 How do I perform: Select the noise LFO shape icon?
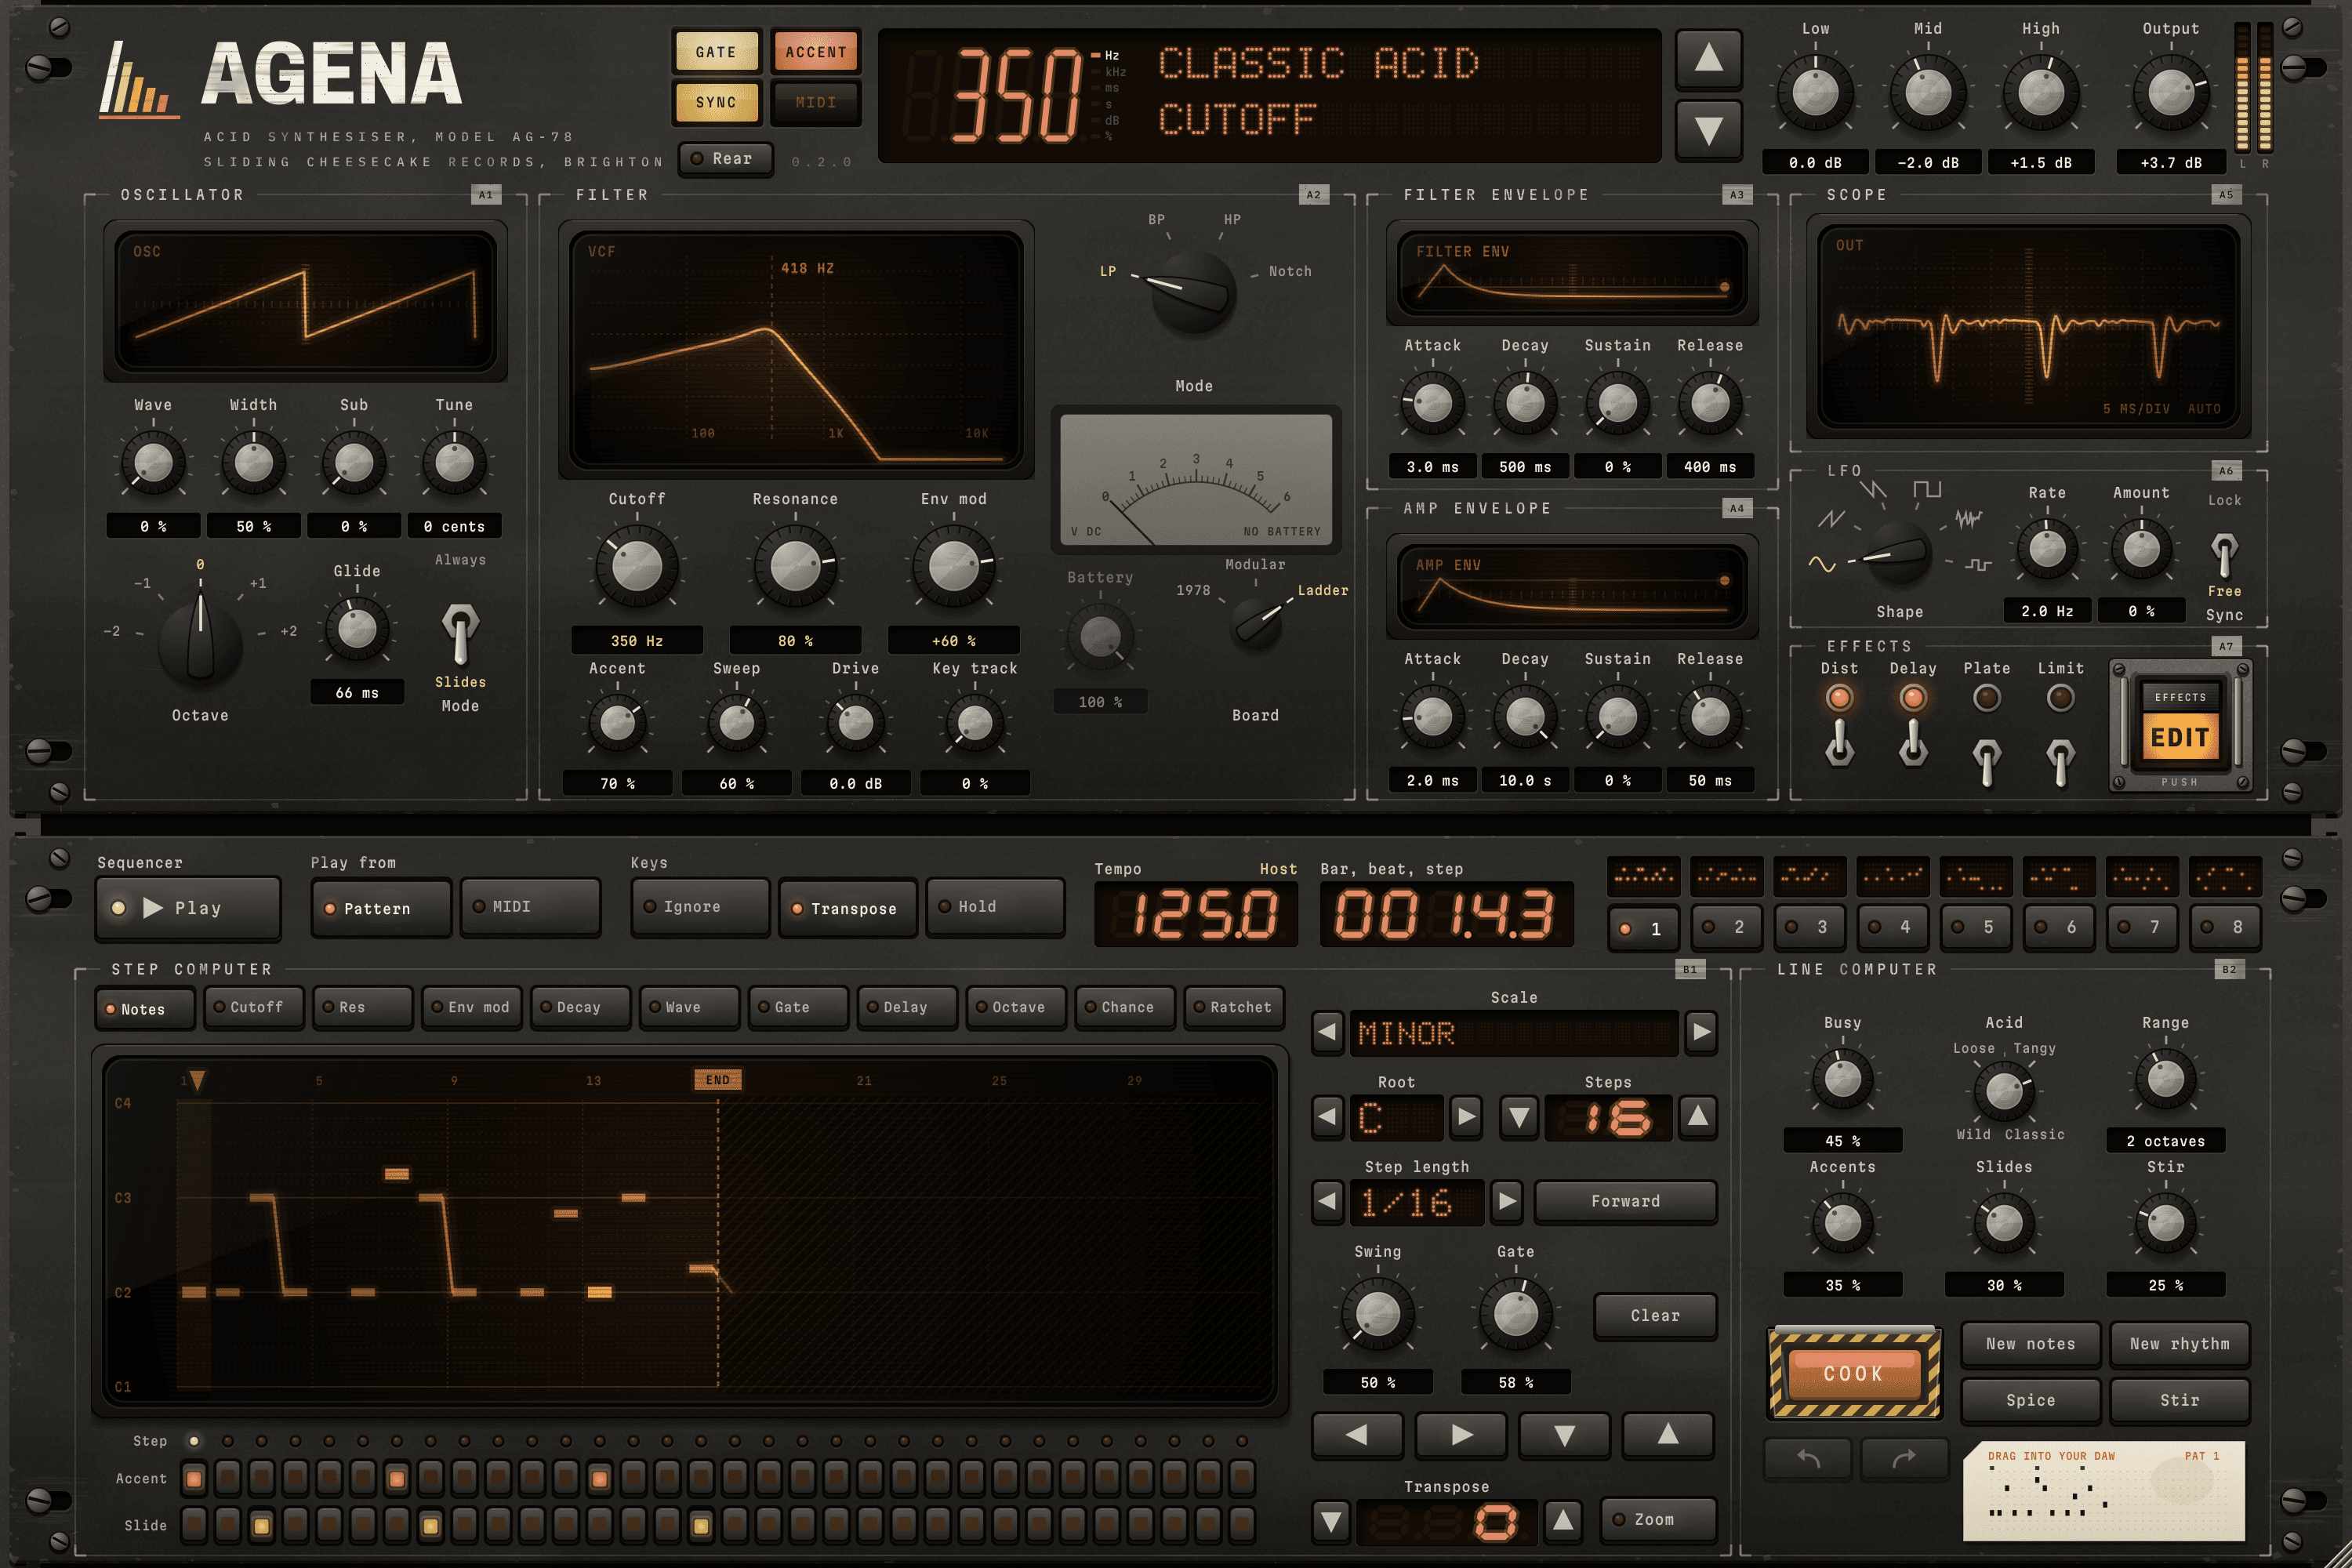click(x=1968, y=518)
